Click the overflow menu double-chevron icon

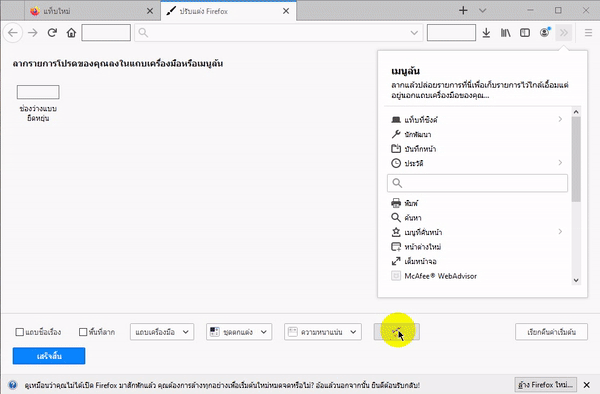[564, 33]
